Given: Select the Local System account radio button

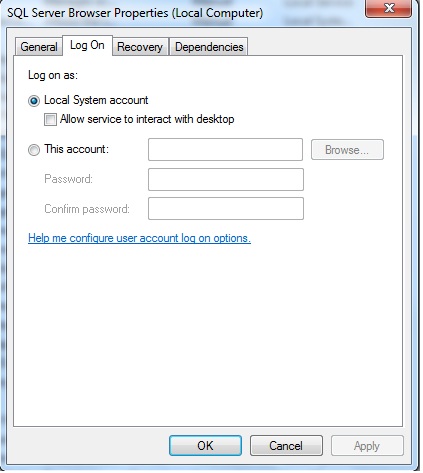Looking at the screenshot, I should coord(34,101).
